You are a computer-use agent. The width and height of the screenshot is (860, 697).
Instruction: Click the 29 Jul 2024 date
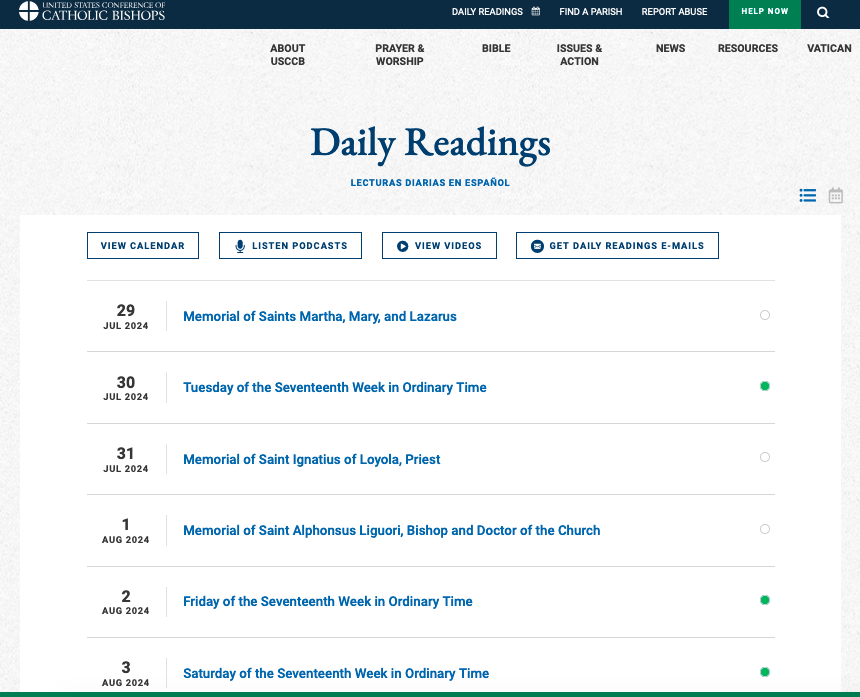tap(126, 316)
